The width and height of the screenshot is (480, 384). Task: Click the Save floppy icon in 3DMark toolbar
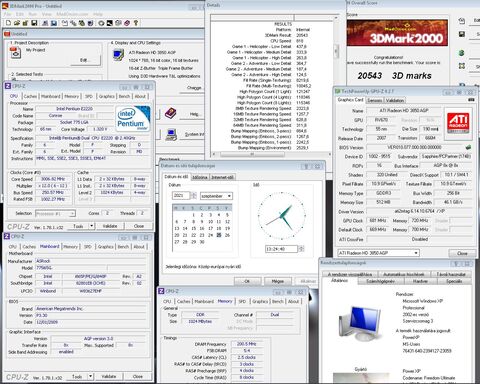click(x=34, y=23)
